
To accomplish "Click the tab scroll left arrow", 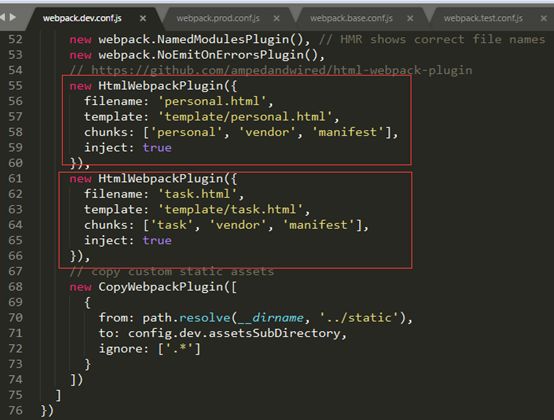I will [2, 17].
